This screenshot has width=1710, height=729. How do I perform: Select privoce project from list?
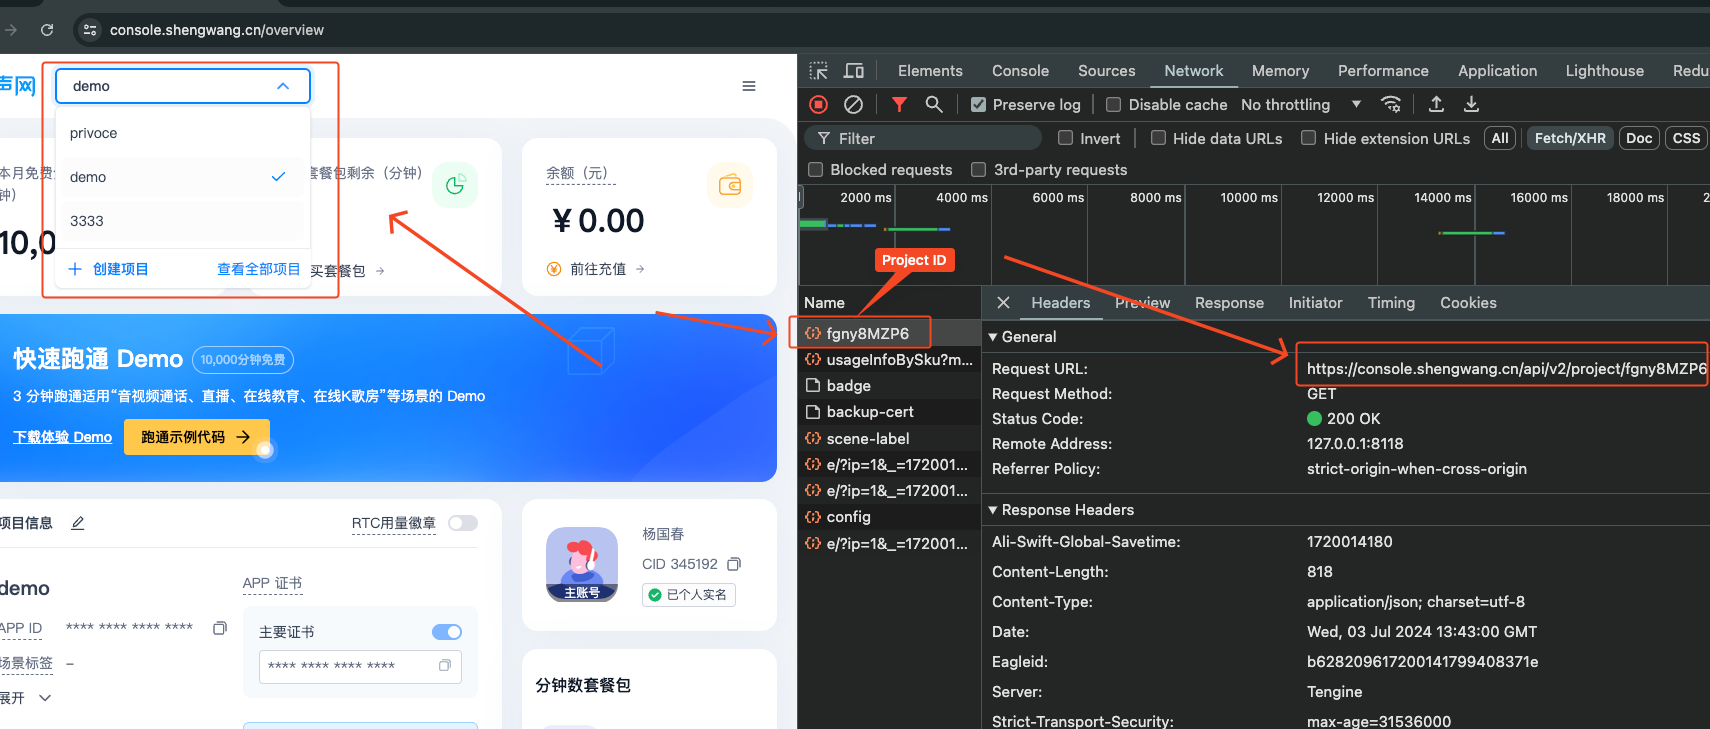point(183,133)
